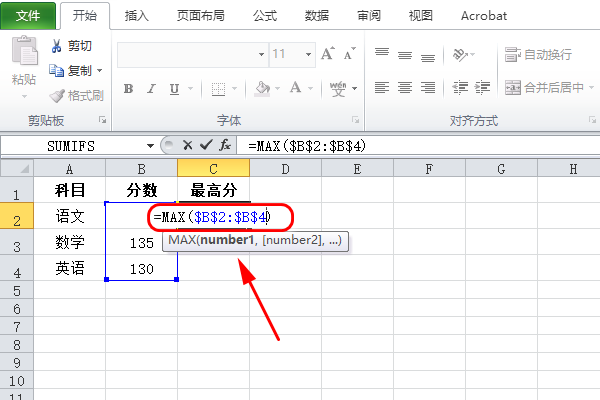Viewport: 600px width, 400px height.
Task: Increase font size with large A icon
Action: pyautogui.click(x=328, y=54)
